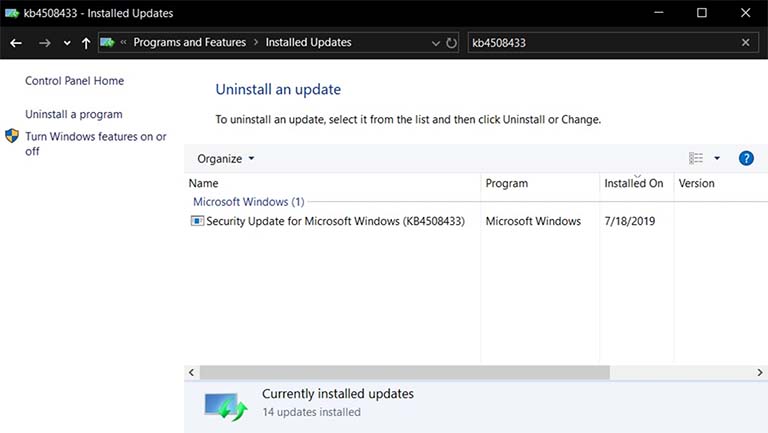Open Control Panel Home

(74, 81)
